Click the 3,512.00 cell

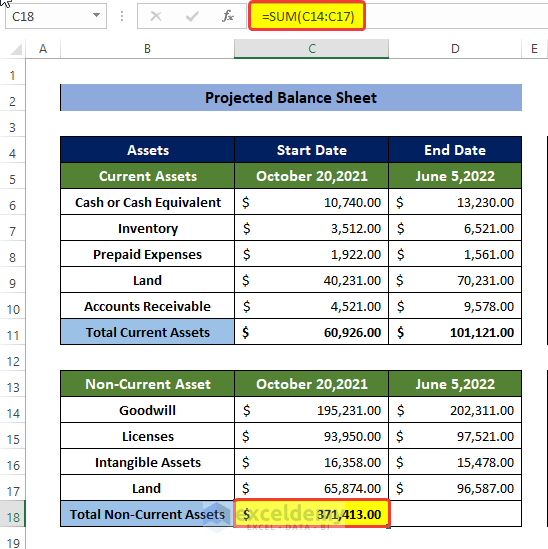click(311, 228)
